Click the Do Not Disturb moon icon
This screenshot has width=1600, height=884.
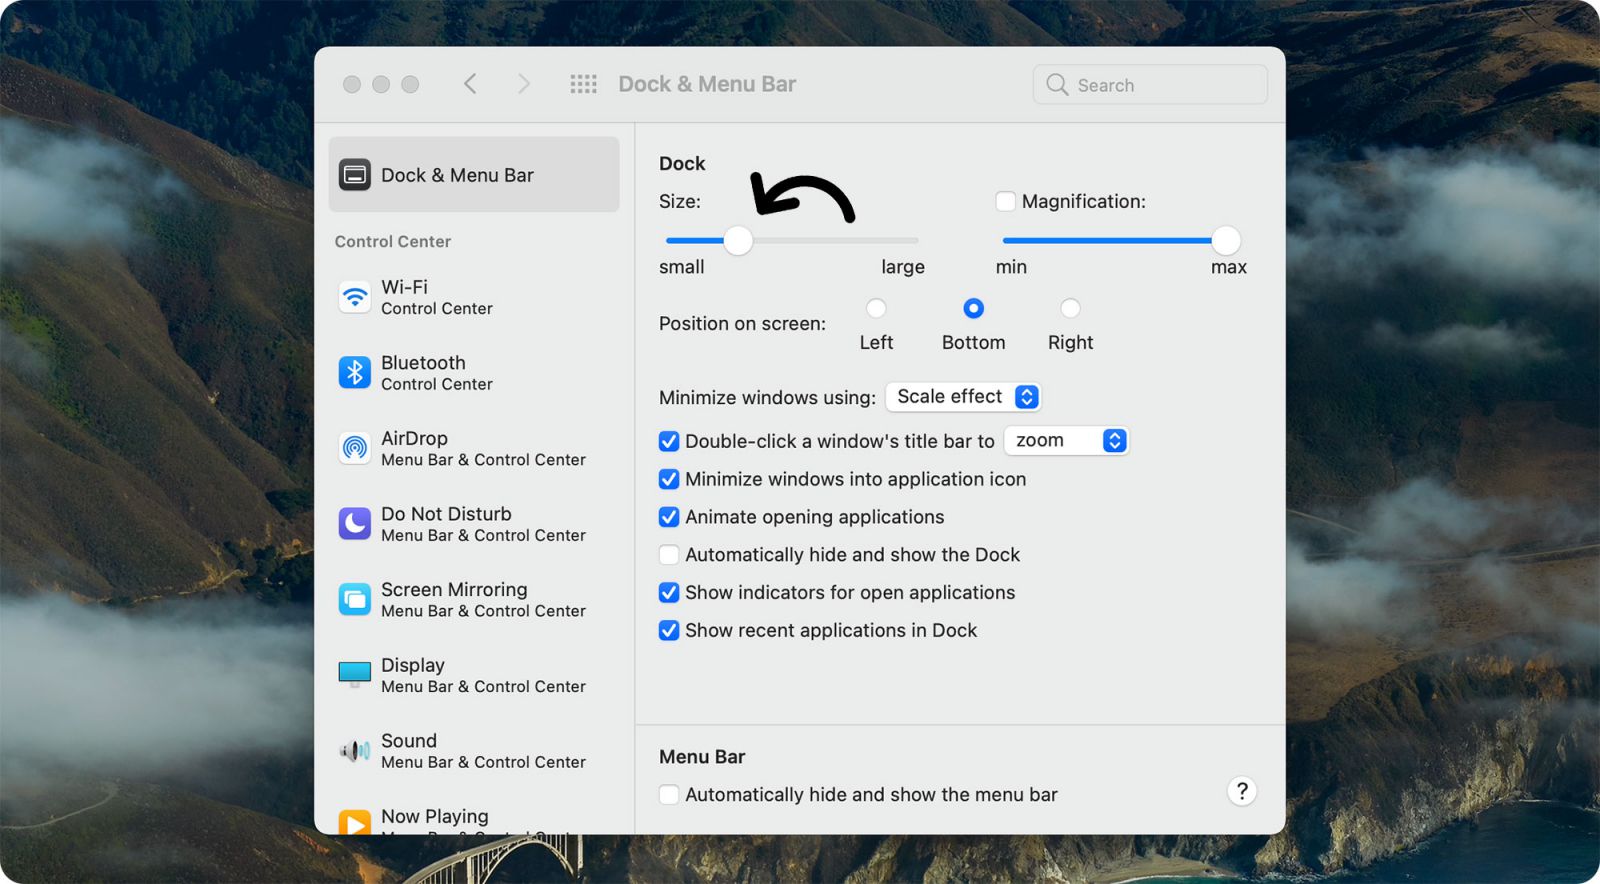[x=354, y=524]
